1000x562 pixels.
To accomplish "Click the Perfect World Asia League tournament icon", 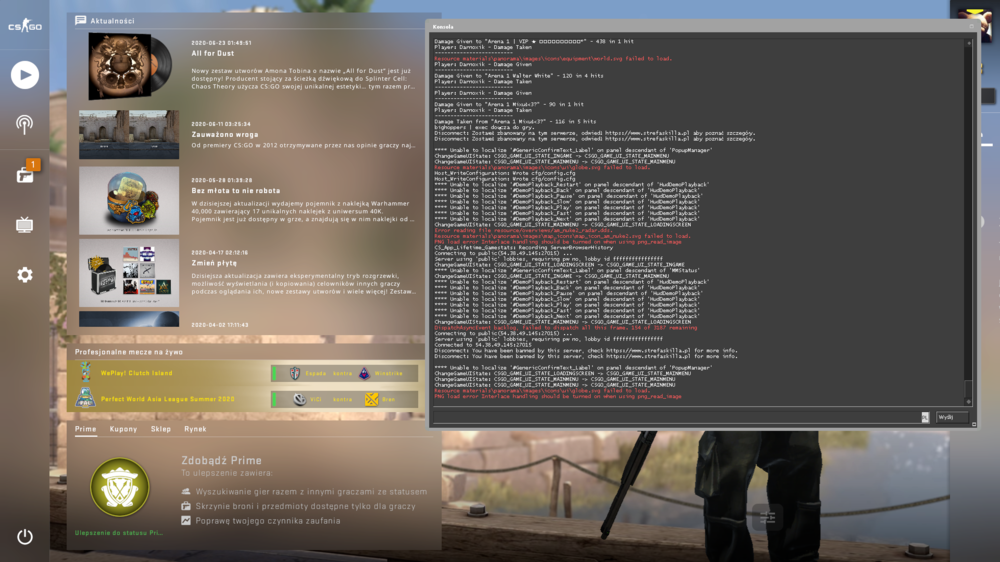I will point(85,399).
